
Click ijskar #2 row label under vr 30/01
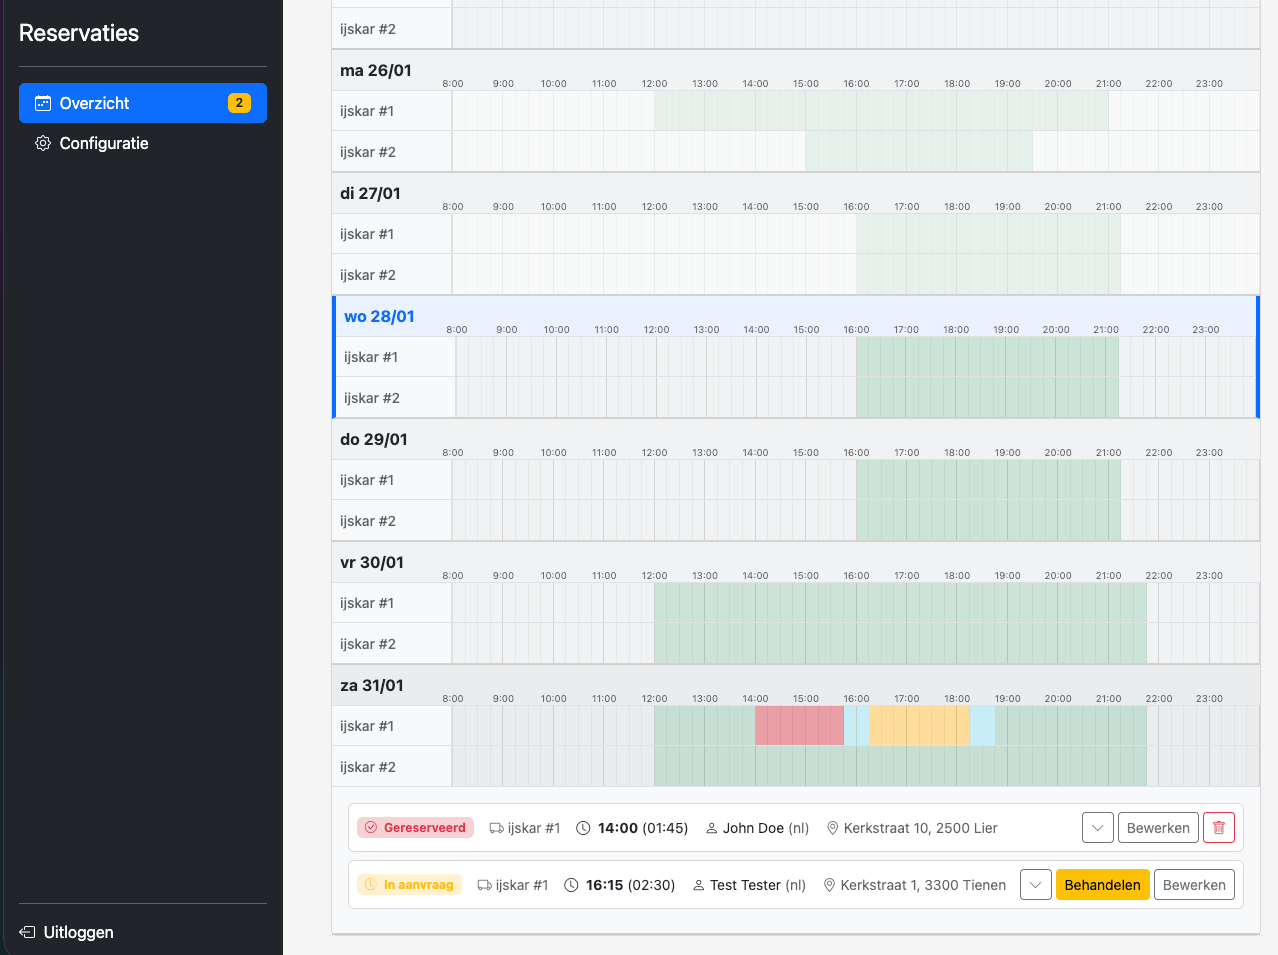(x=368, y=644)
